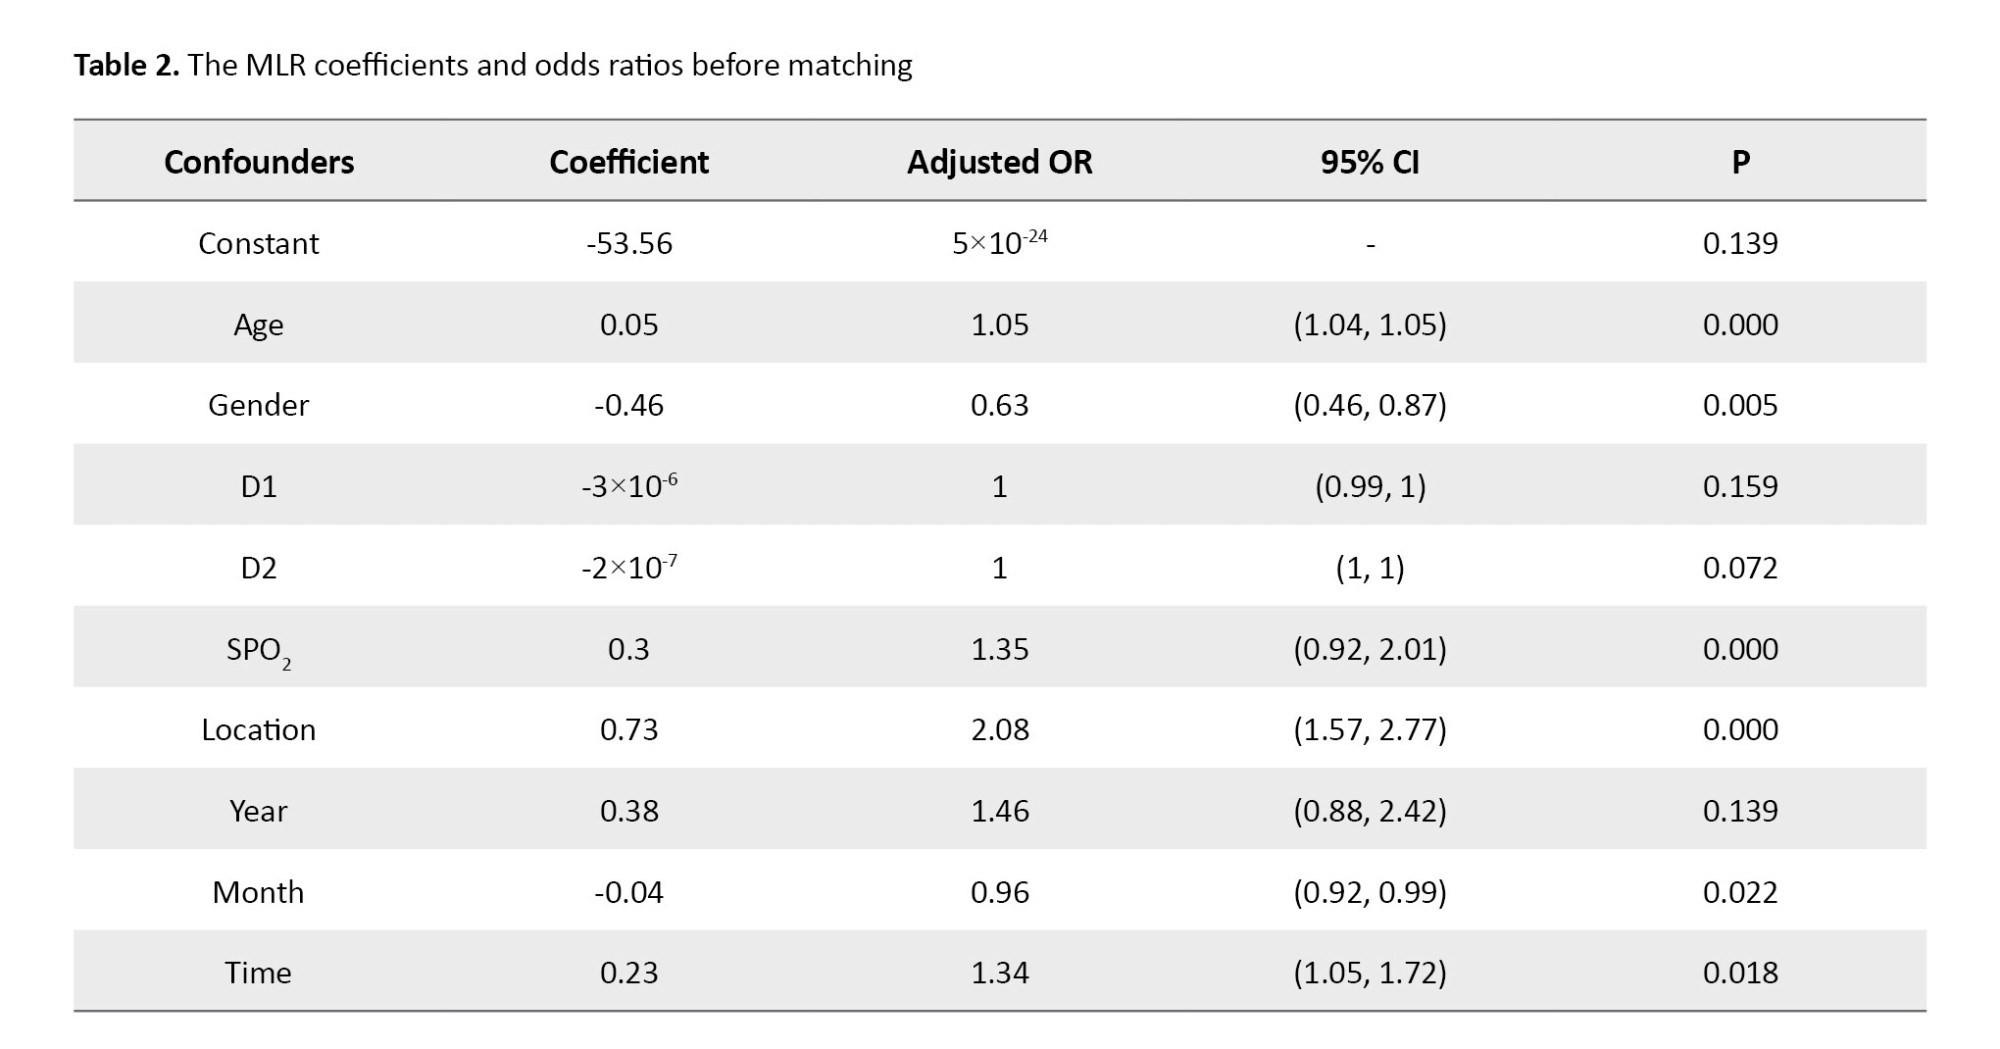The width and height of the screenshot is (2000, 1049).
Task: Click the Table 2 caption text
Action: 492,66
